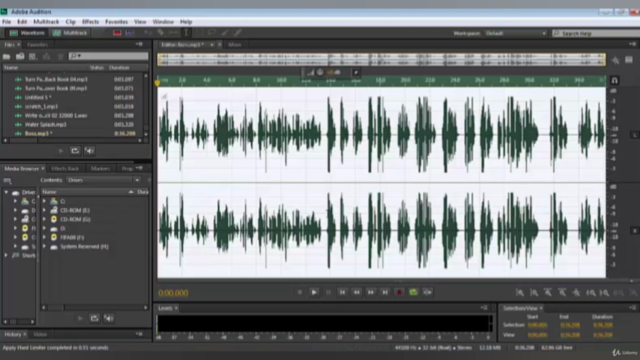Viewport: 640px width, 360px height.
Task: Open the Window menu
Action: click(x=163, y=22)
